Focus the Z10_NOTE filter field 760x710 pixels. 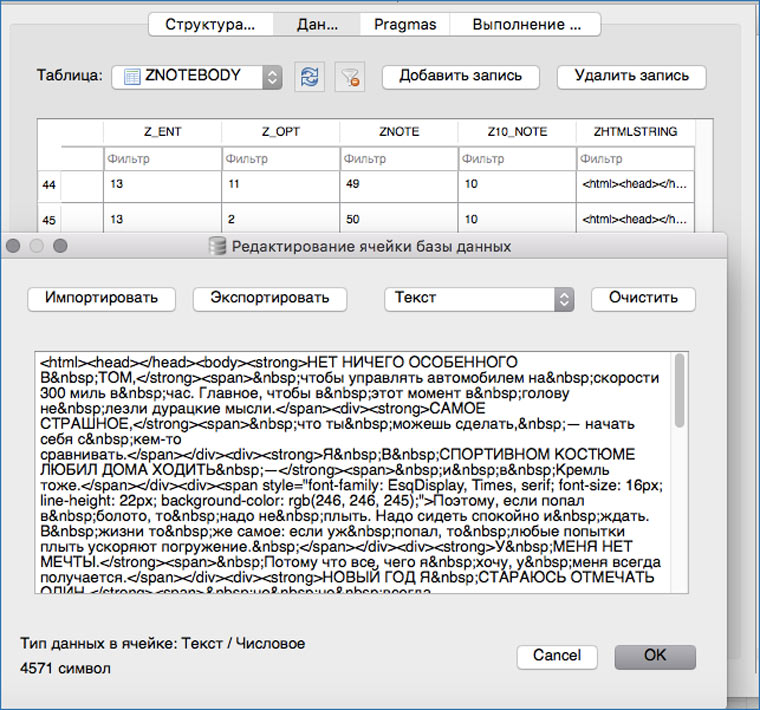click(517, 159)
